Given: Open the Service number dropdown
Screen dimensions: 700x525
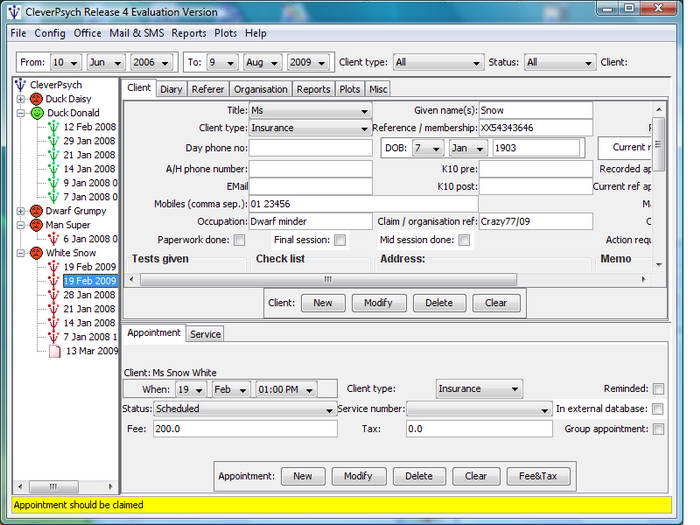Looking at the screenshot, I should point(479,409).
